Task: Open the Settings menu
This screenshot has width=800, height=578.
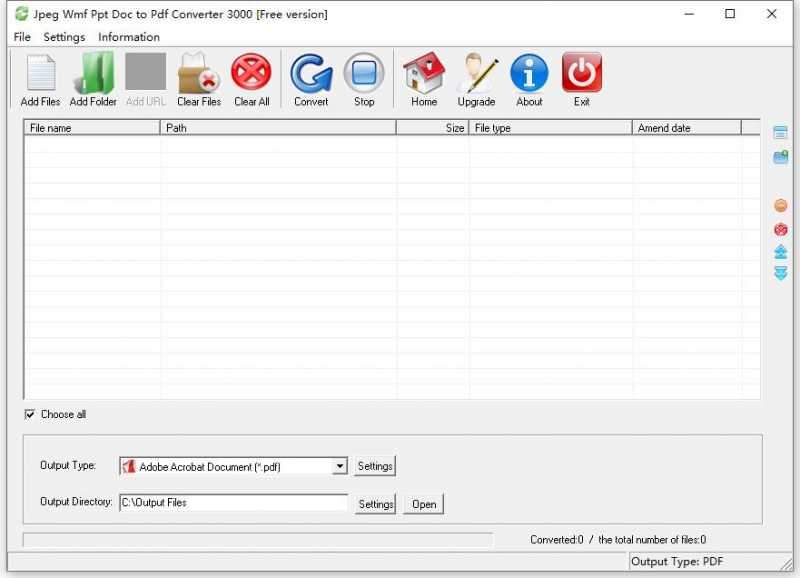Action: [x=63, y=37]
